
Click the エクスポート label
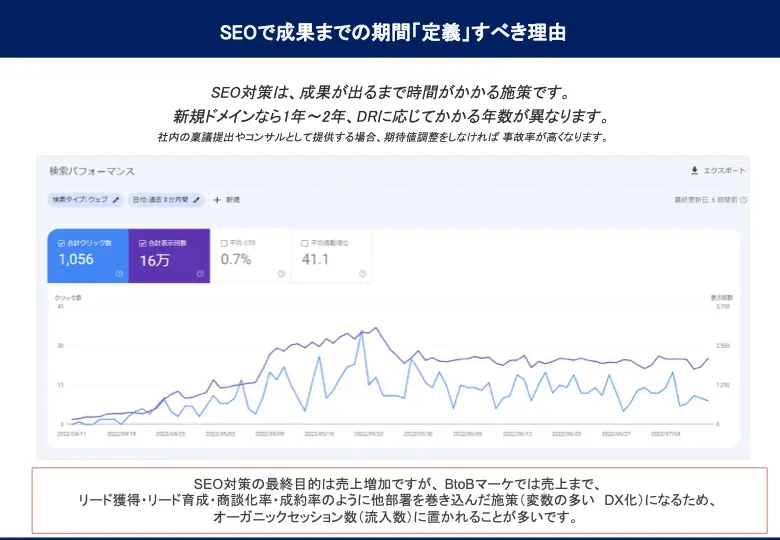(724, 171)
